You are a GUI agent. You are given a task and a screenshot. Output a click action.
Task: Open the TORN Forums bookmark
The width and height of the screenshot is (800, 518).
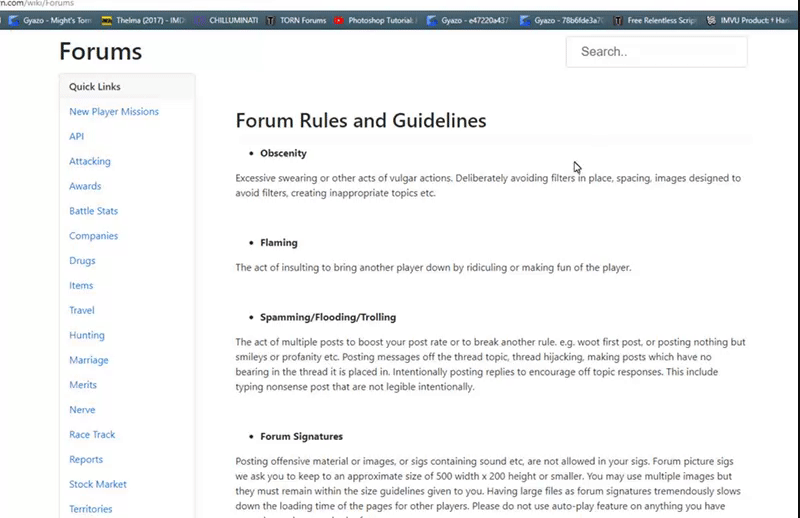point(296,20)
